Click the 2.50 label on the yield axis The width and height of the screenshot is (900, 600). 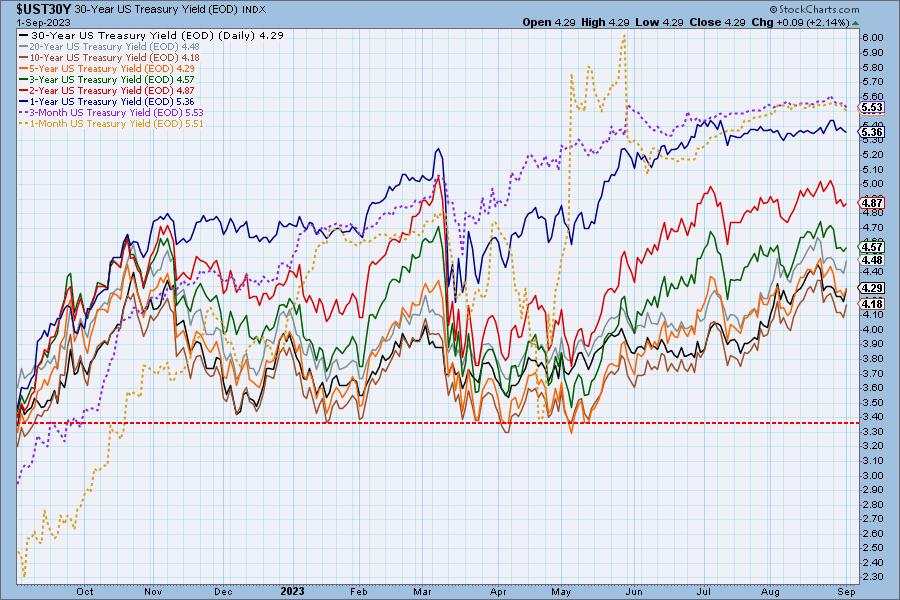(873, 548)
